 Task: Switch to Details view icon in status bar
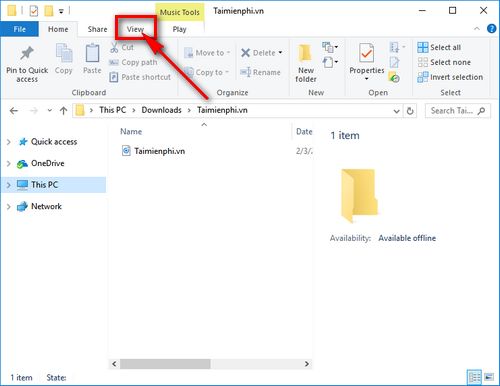click(474, 377)
